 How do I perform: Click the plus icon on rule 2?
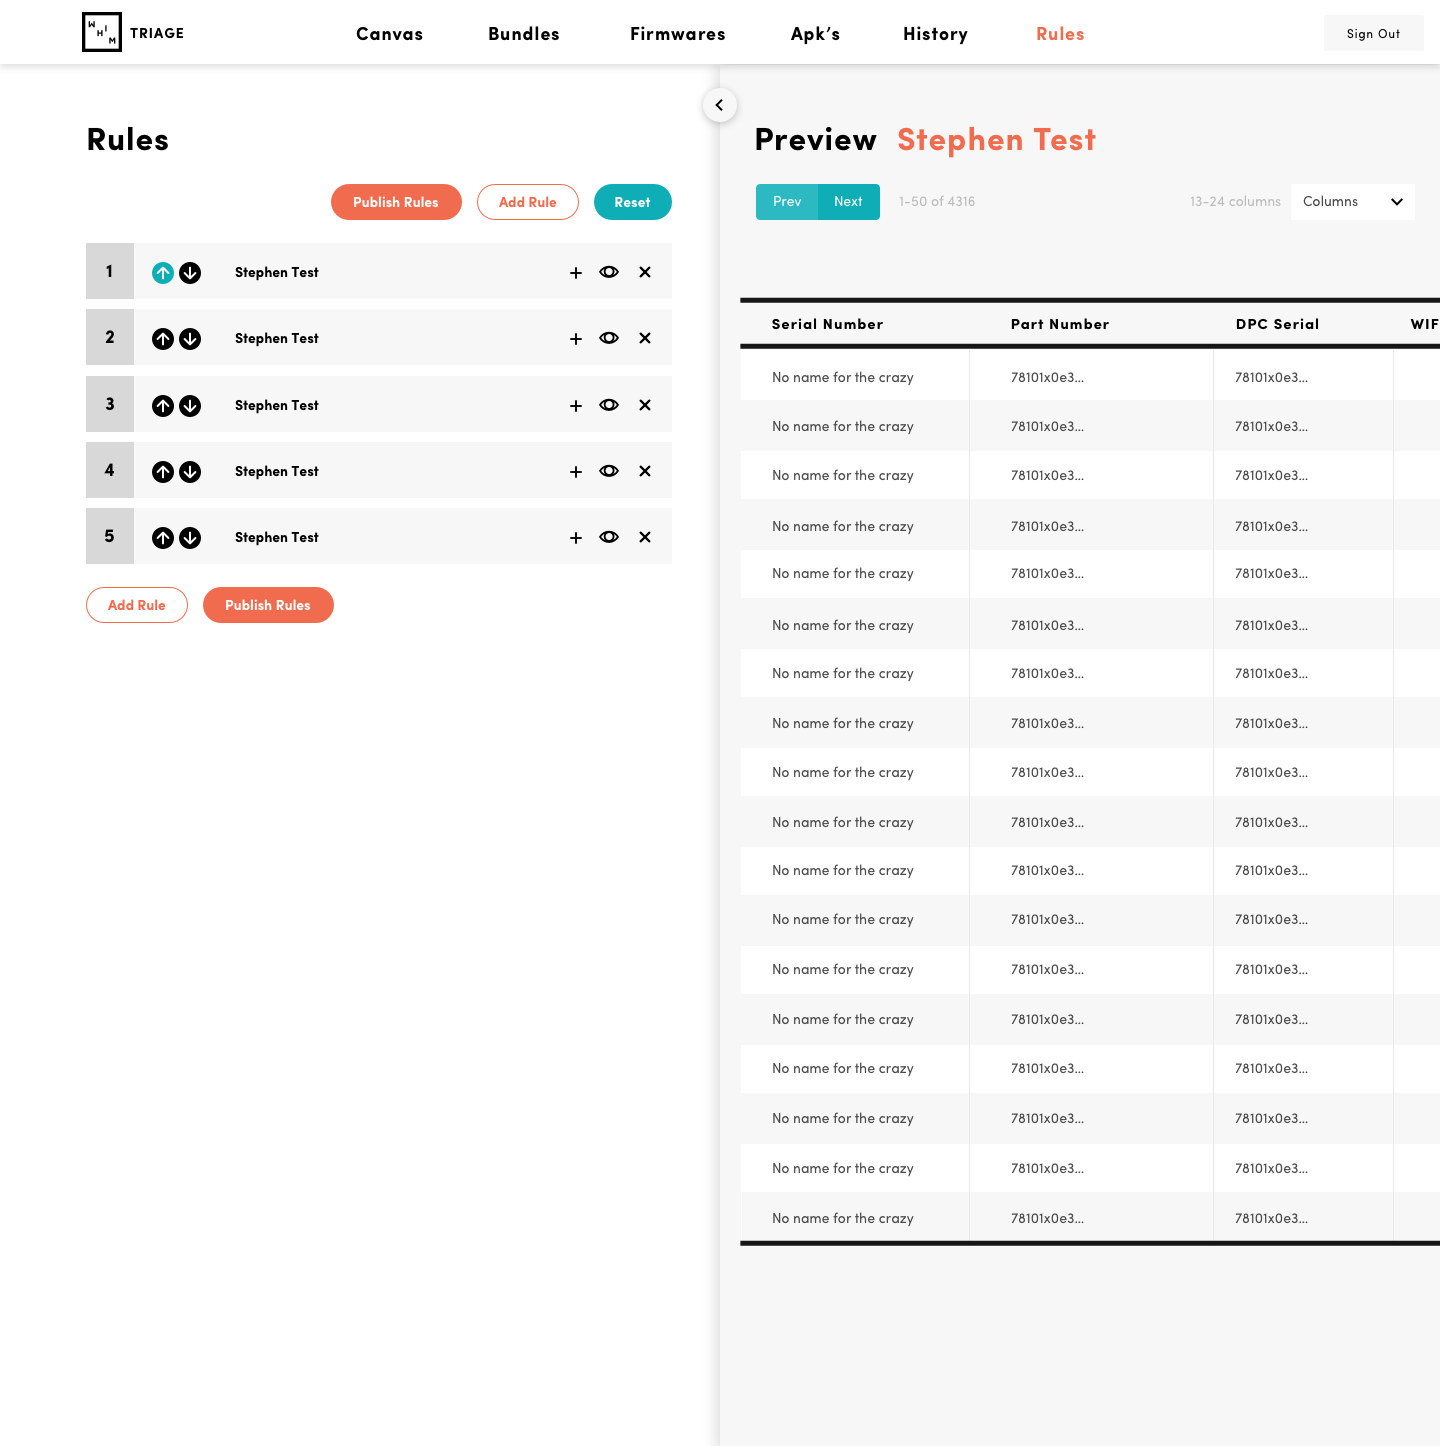coord(576,339)
